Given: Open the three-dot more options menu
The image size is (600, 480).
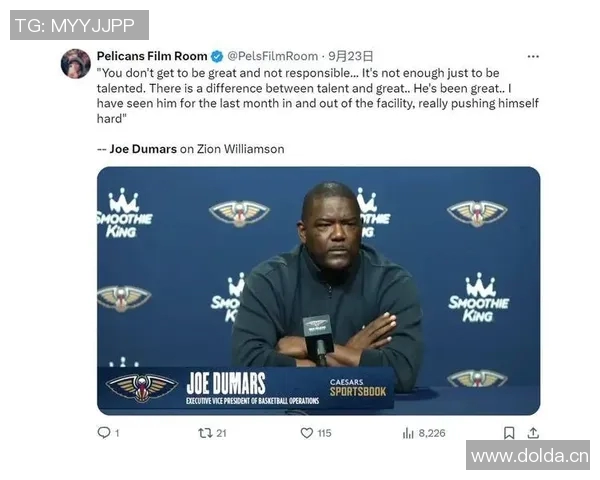Looking at the screenshot, I should tap(533, 56).
